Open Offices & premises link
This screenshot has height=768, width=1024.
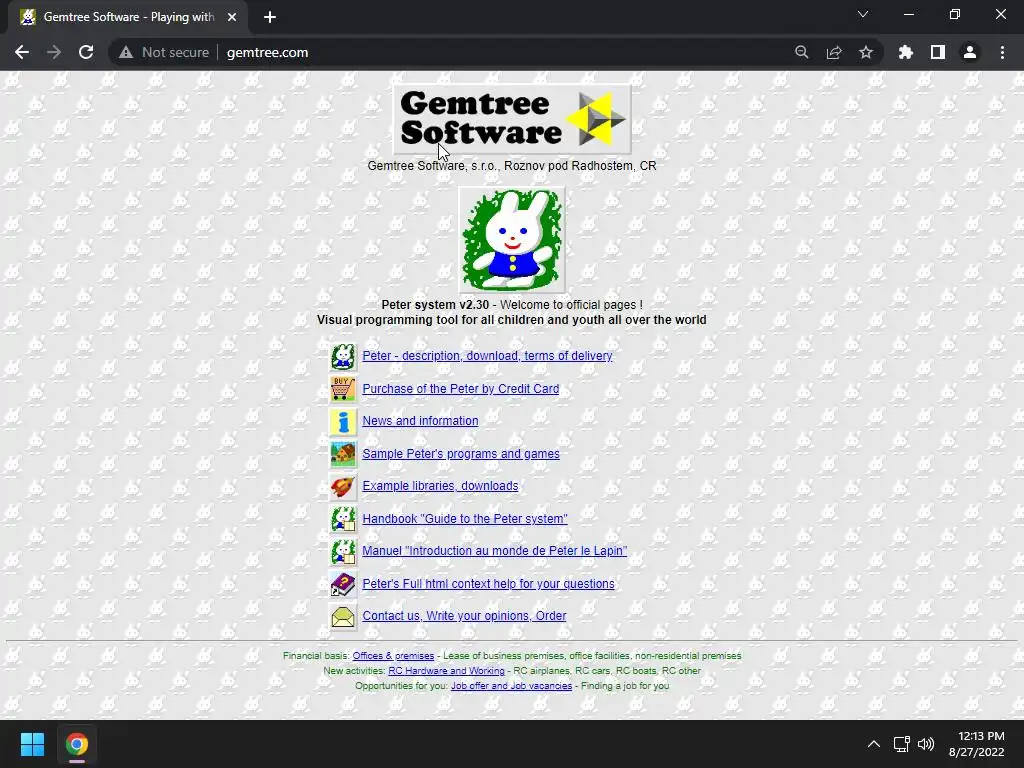click(x=393, y=656)
